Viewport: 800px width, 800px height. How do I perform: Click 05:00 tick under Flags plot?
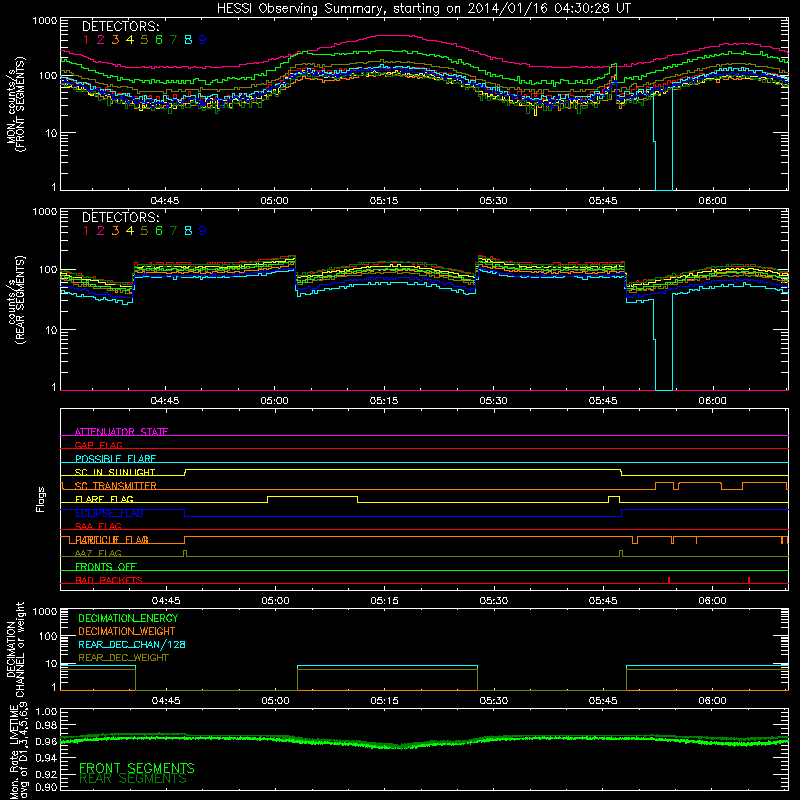[275, 601]
